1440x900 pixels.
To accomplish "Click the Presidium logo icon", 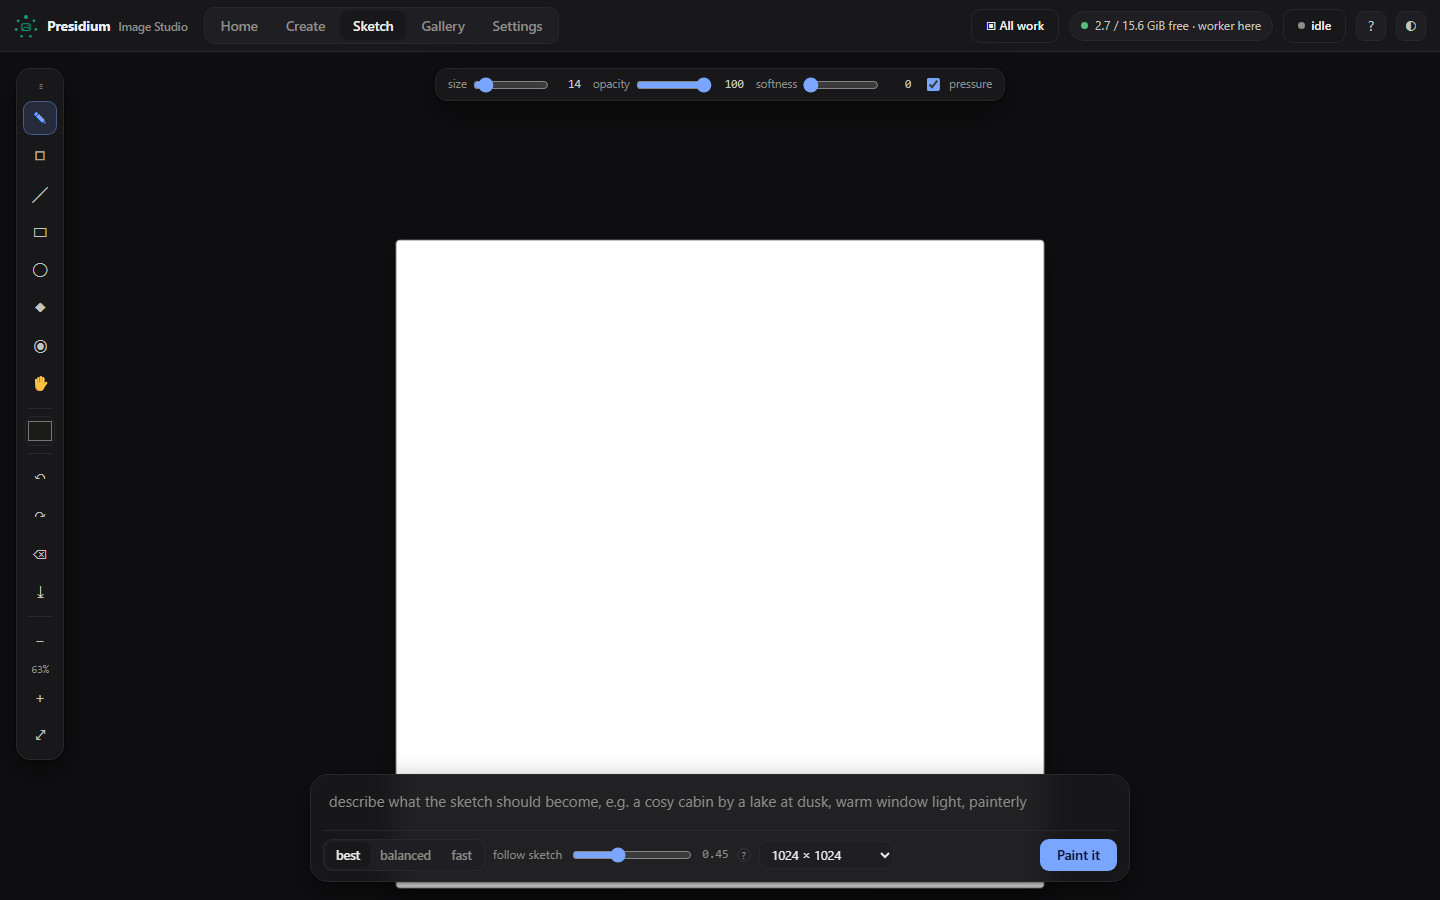I will pyautogui.click(x=26, y=27).
